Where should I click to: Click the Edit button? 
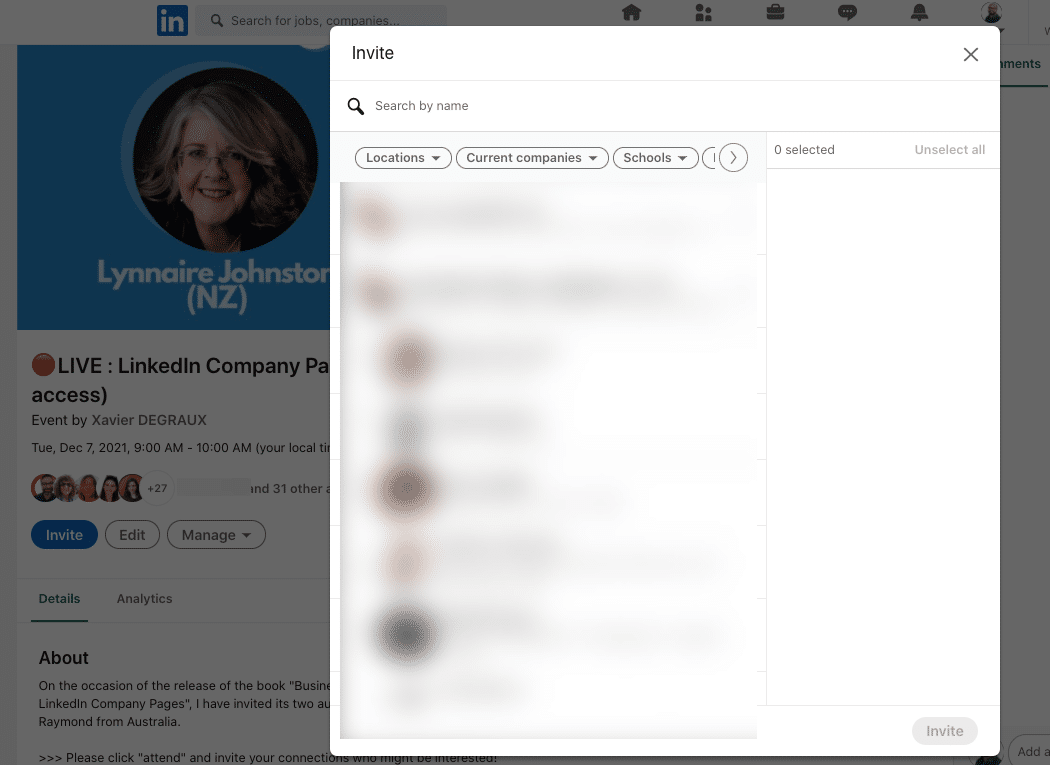pos(132,535)
